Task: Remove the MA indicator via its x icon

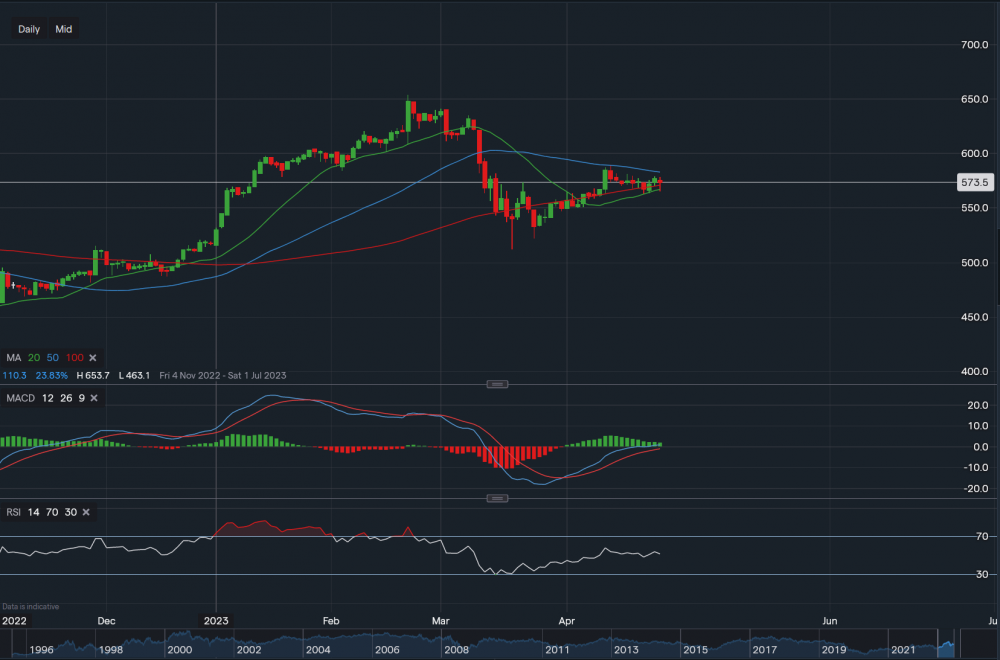Action: pos(91,357)
